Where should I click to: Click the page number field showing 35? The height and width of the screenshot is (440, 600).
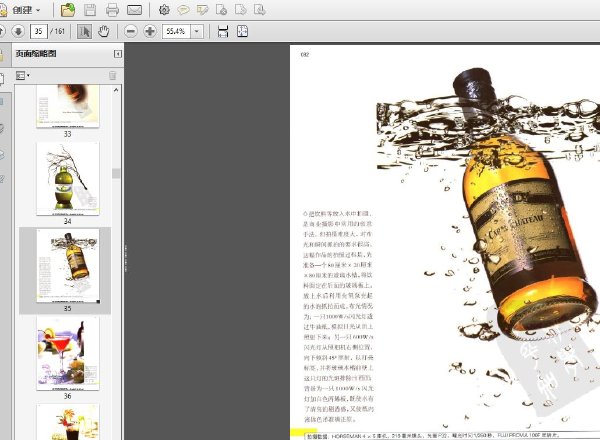pos(39,31)
